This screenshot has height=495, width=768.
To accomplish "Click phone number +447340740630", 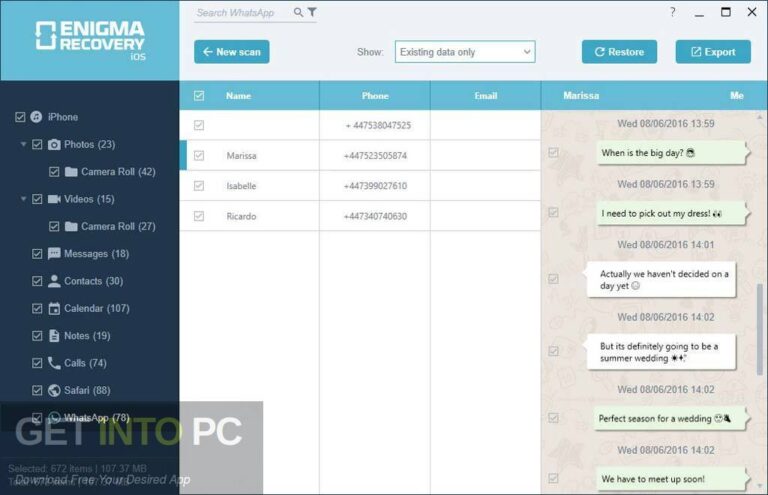I will [x=375, y=216].
